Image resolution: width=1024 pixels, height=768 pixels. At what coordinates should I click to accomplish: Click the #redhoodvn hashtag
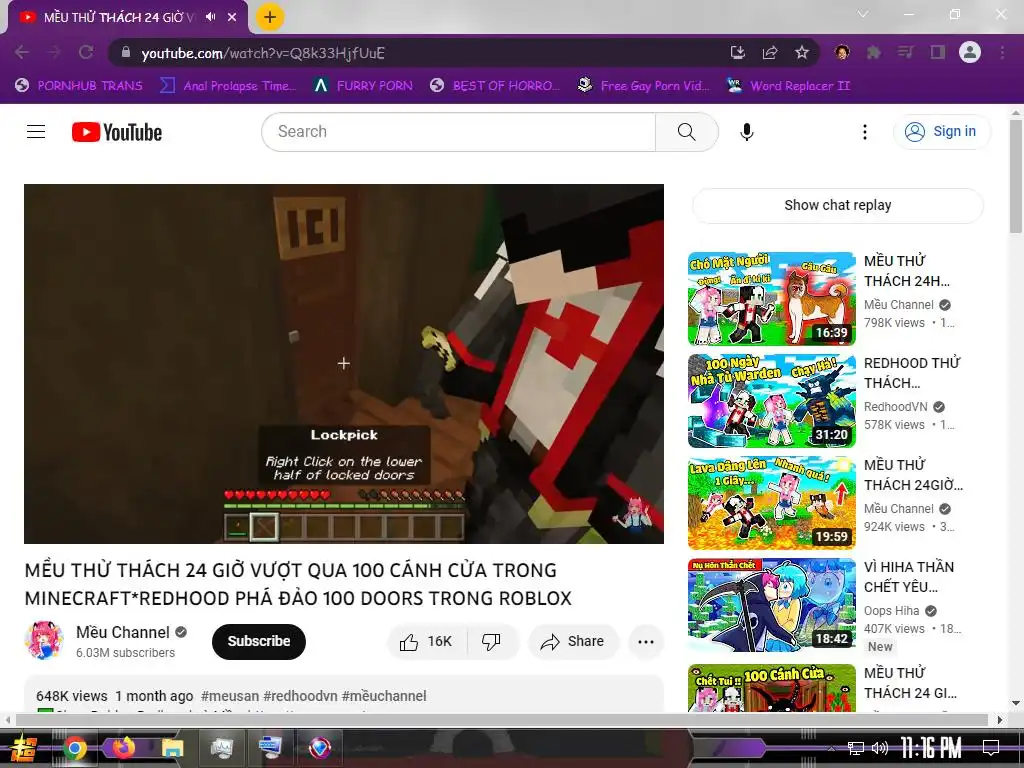(300, 696)
